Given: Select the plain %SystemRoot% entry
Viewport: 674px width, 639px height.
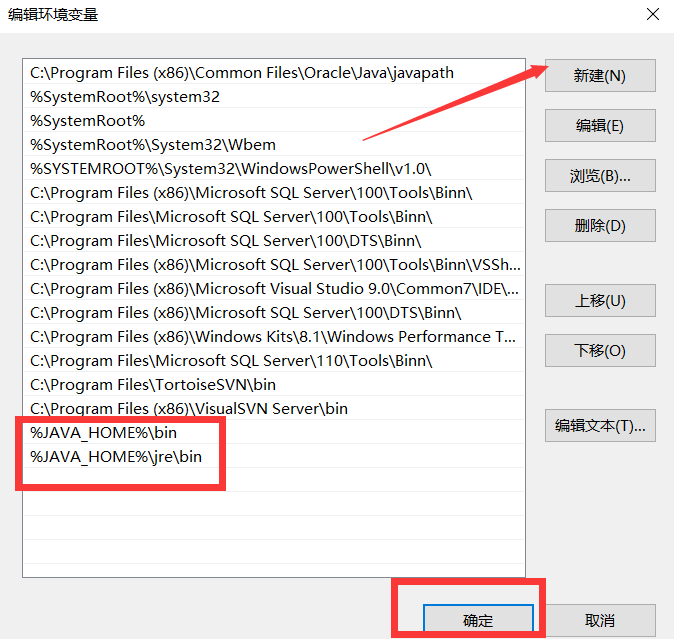Looking at the screenshot, I should [274, 121].
